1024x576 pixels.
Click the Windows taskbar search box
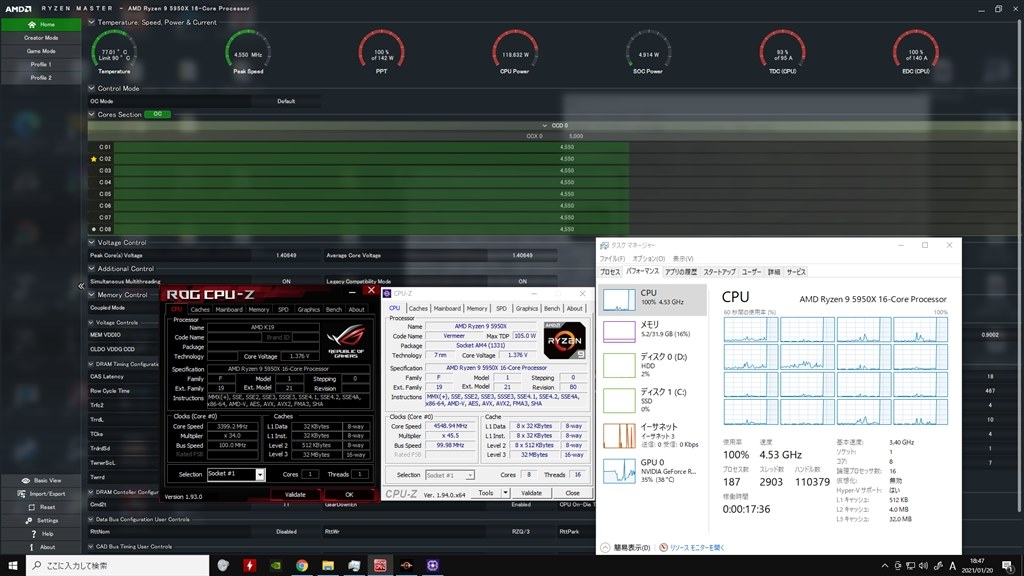tap(118, 566)
